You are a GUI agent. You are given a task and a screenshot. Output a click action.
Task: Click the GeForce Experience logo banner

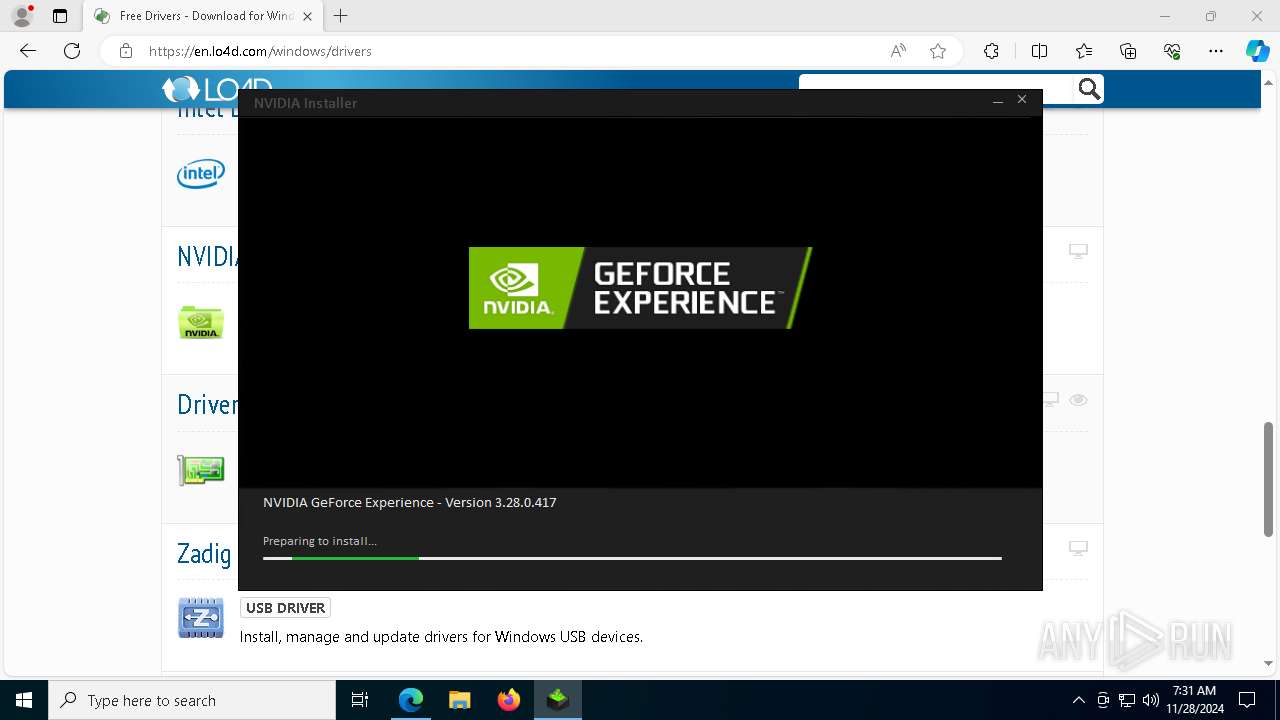coord(640,288)
